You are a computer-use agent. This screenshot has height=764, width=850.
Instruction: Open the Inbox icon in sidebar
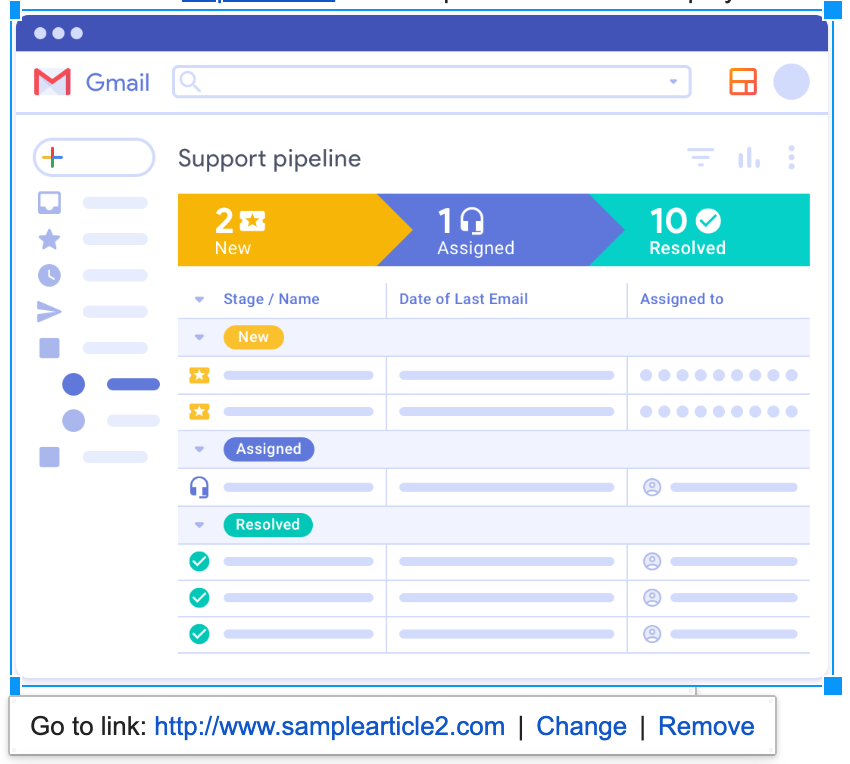(x=49, y=202)
